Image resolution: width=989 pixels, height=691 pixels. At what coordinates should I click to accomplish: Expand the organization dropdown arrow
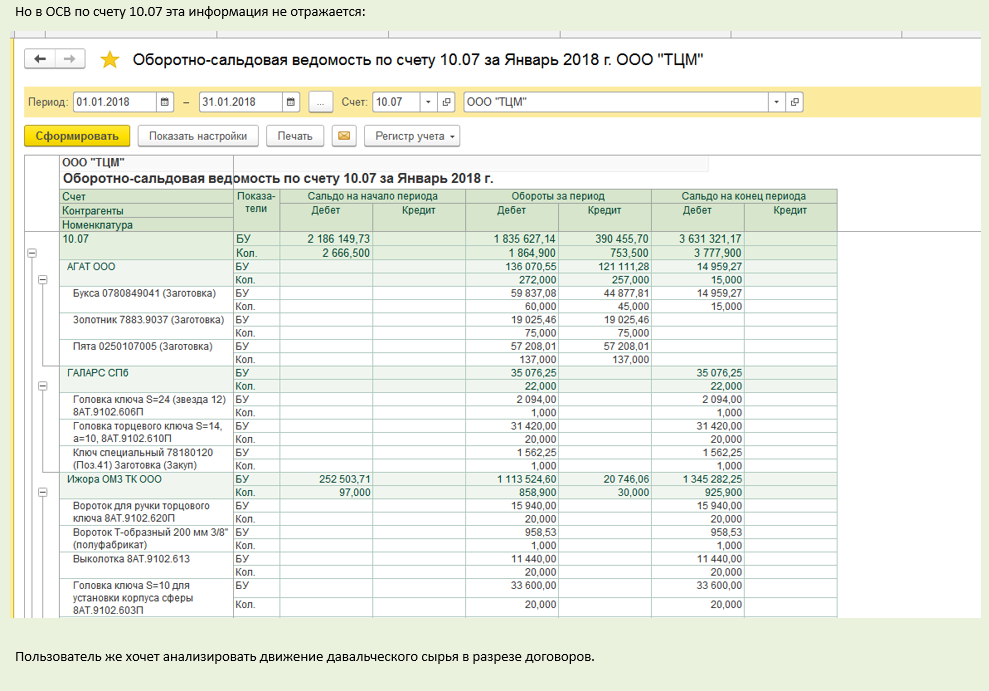pos(776,102)
